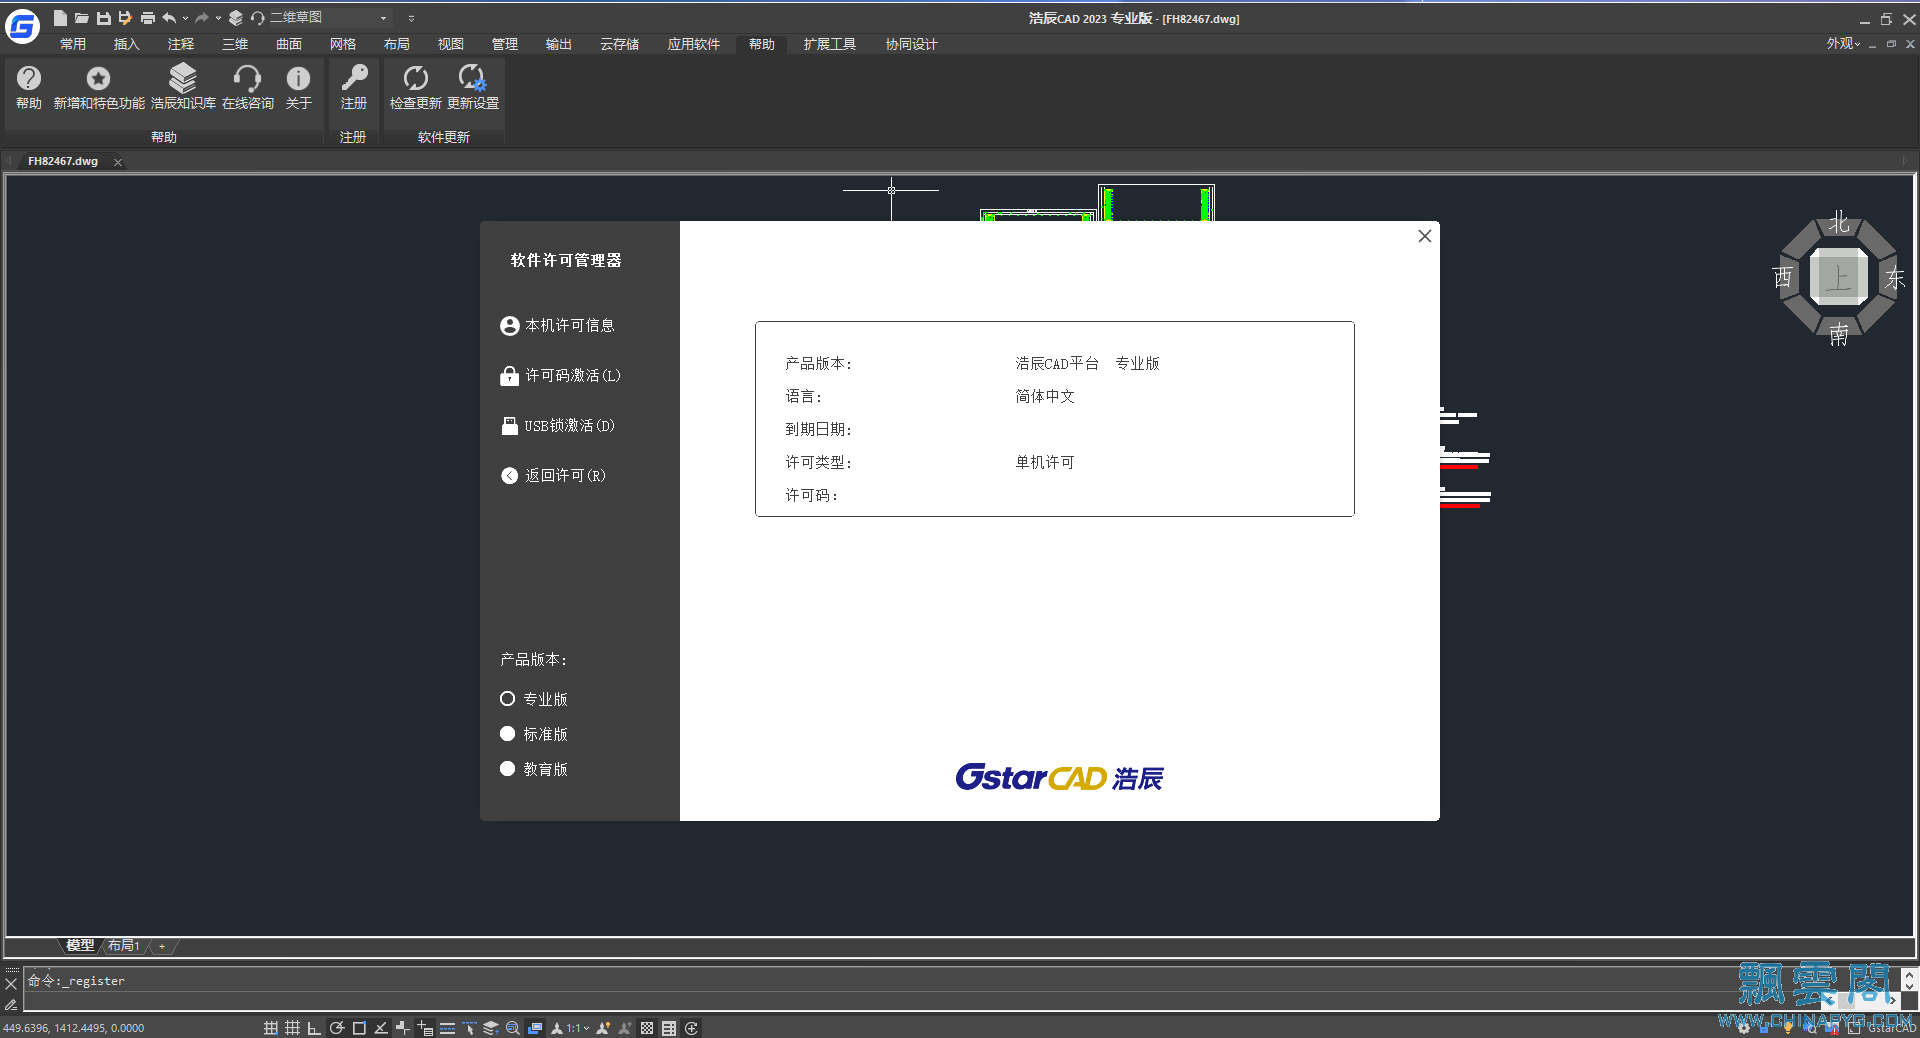Image resolution: width=1920 pixels, height=1038 pixels.
Task: Open layer manager from quick access toolbar
Action: pos(236,18)
